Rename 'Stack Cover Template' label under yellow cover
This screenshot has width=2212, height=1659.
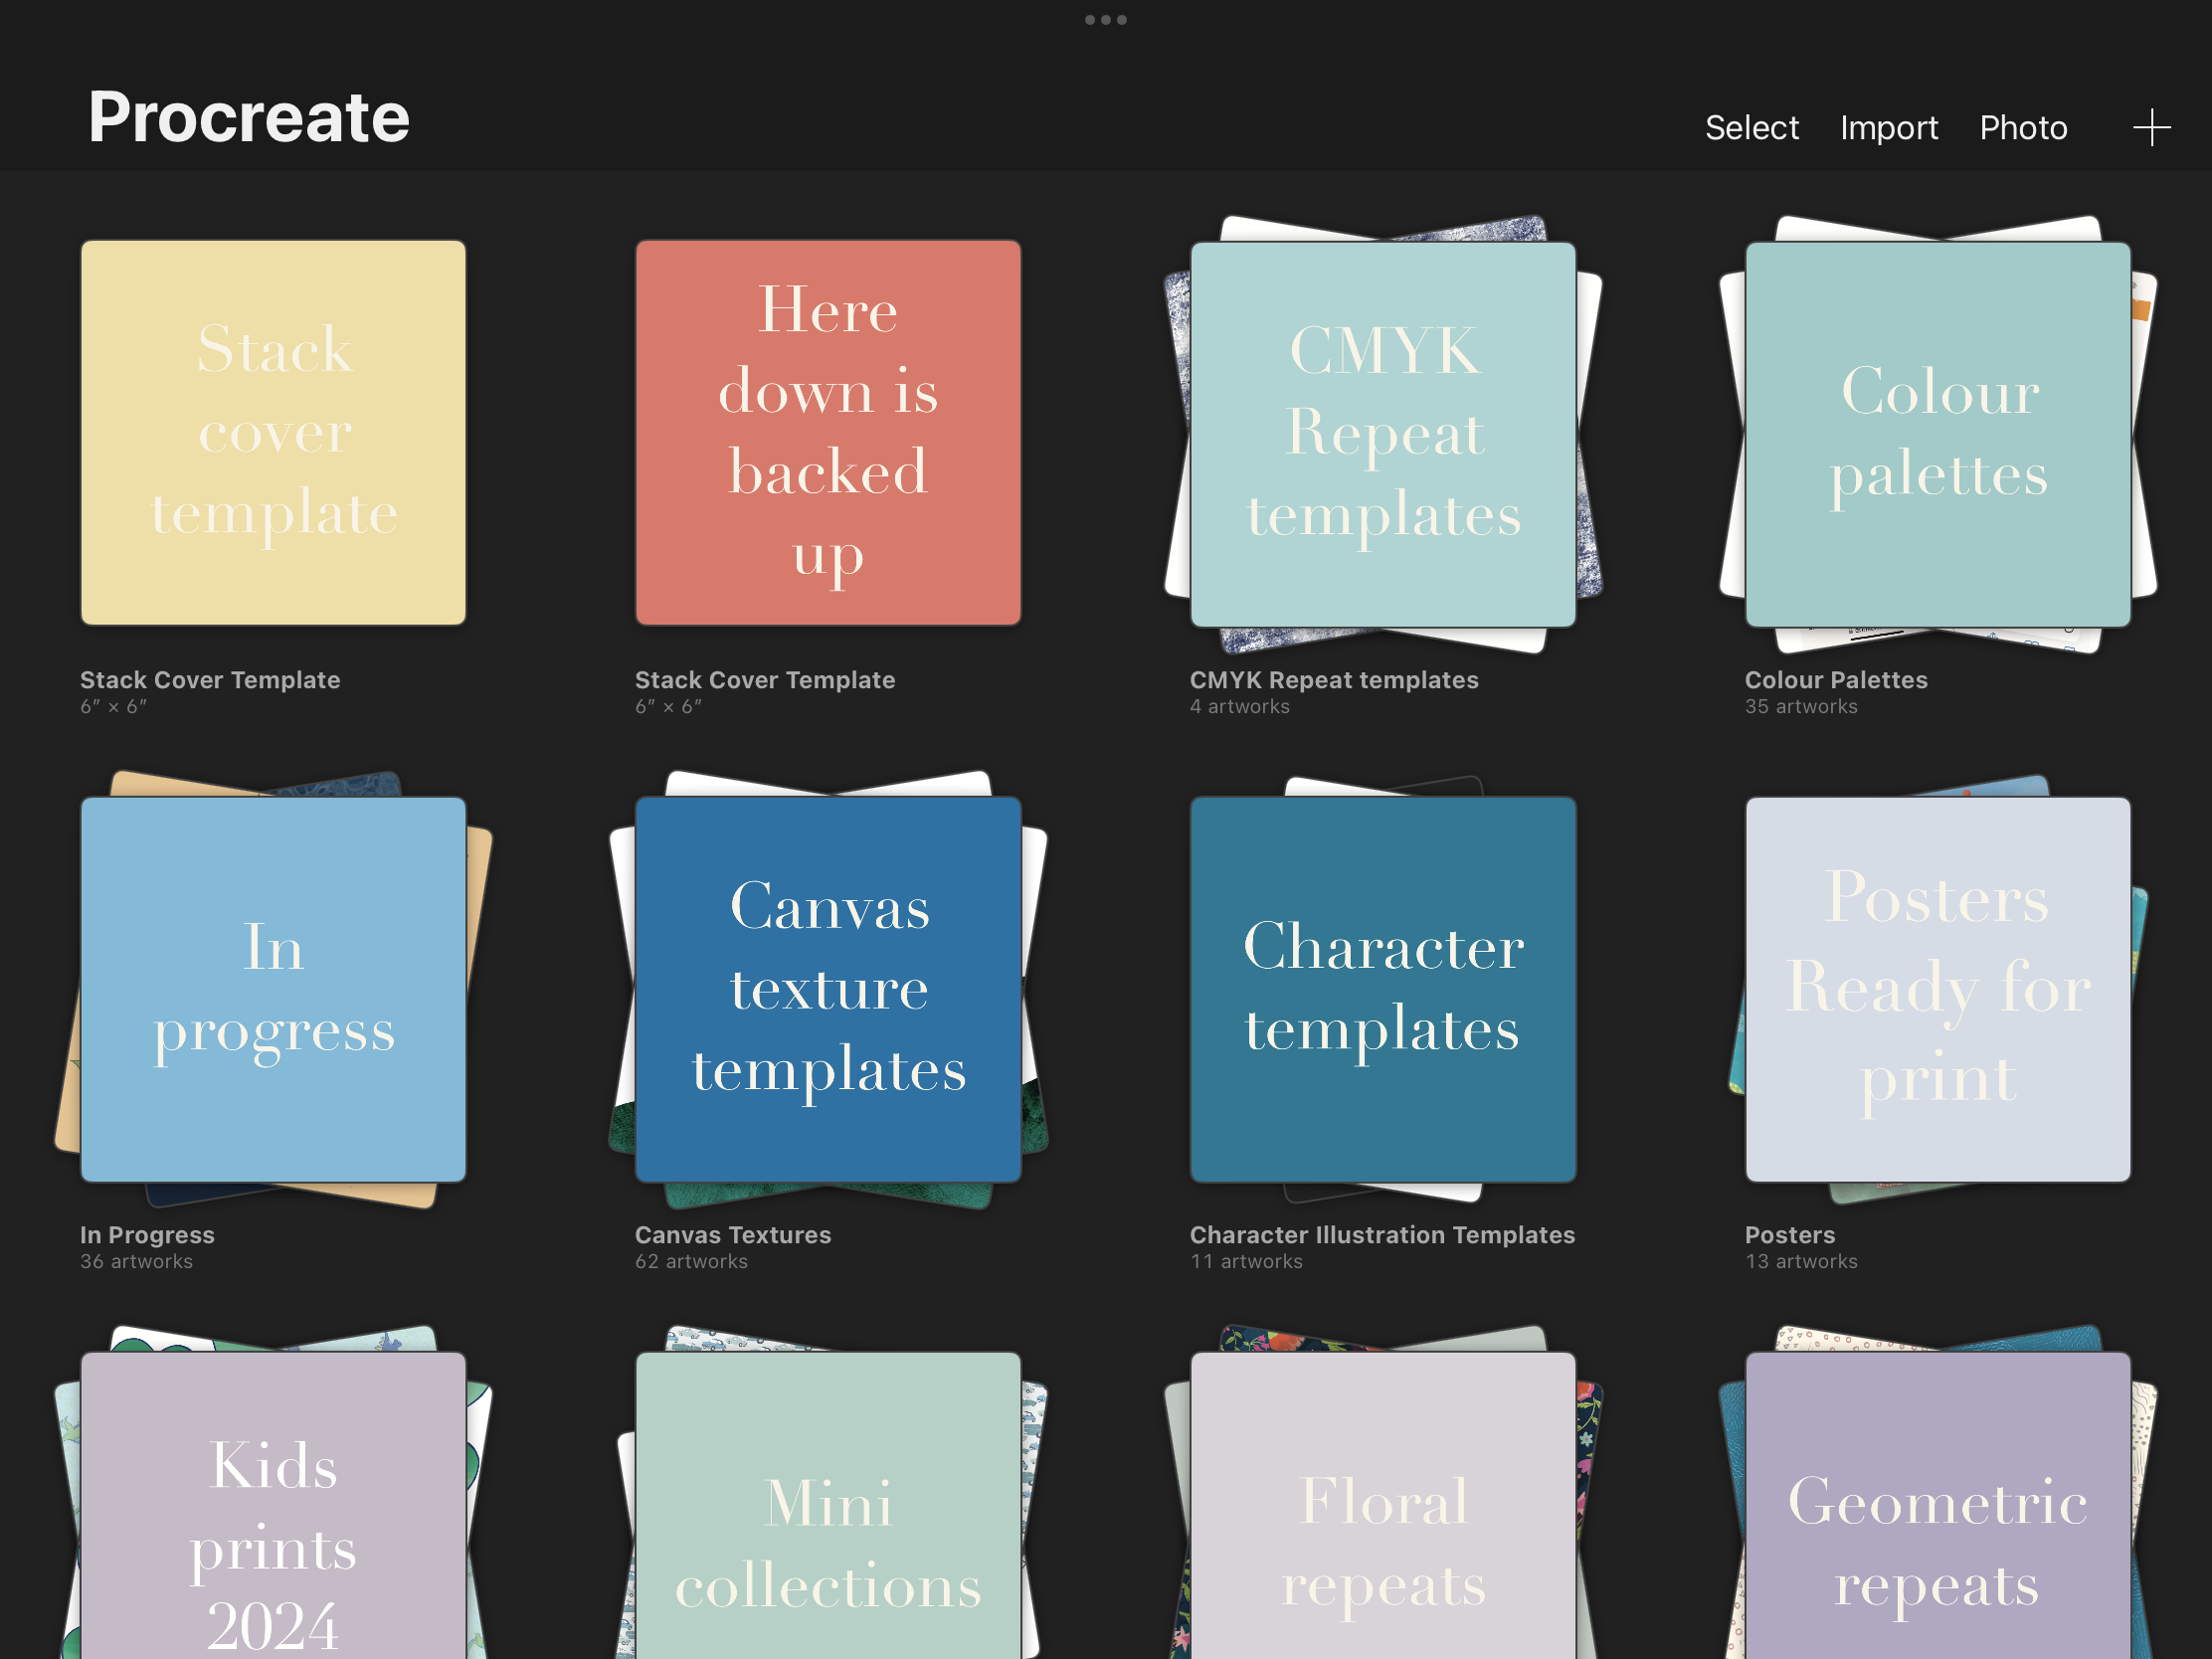click(x=210, y=680)
